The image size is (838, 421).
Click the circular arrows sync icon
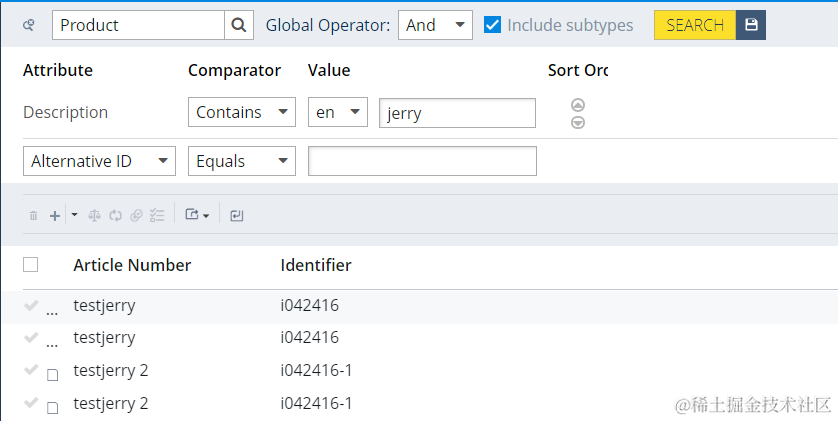tap(115, 215)
